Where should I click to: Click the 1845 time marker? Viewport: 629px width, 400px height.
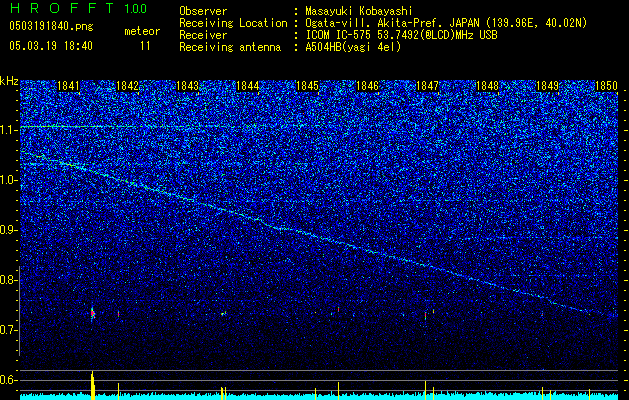(x=307, y=86)
